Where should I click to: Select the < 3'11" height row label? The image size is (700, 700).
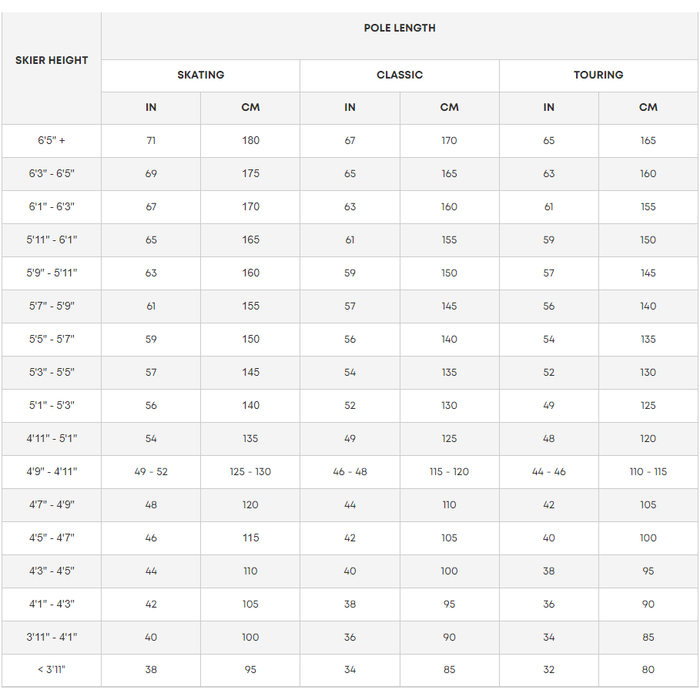[x=51, y=670]
